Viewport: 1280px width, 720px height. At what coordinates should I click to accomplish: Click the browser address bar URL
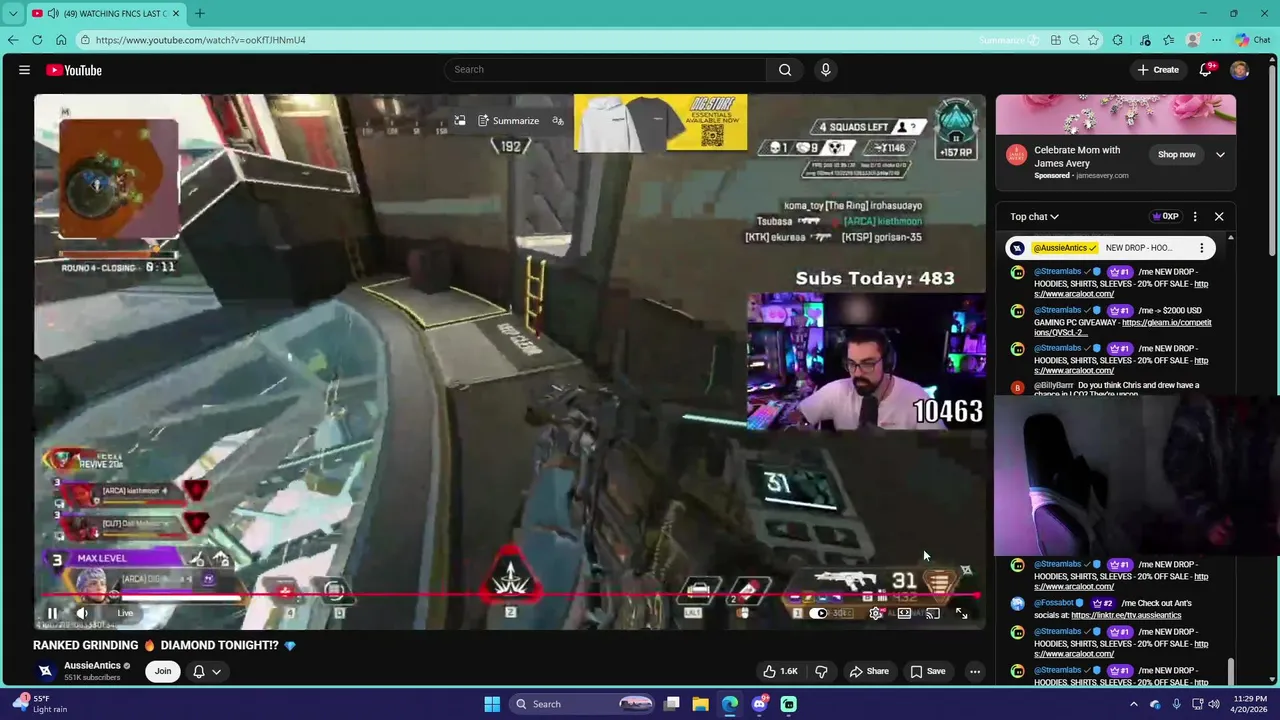coord(200,40)
